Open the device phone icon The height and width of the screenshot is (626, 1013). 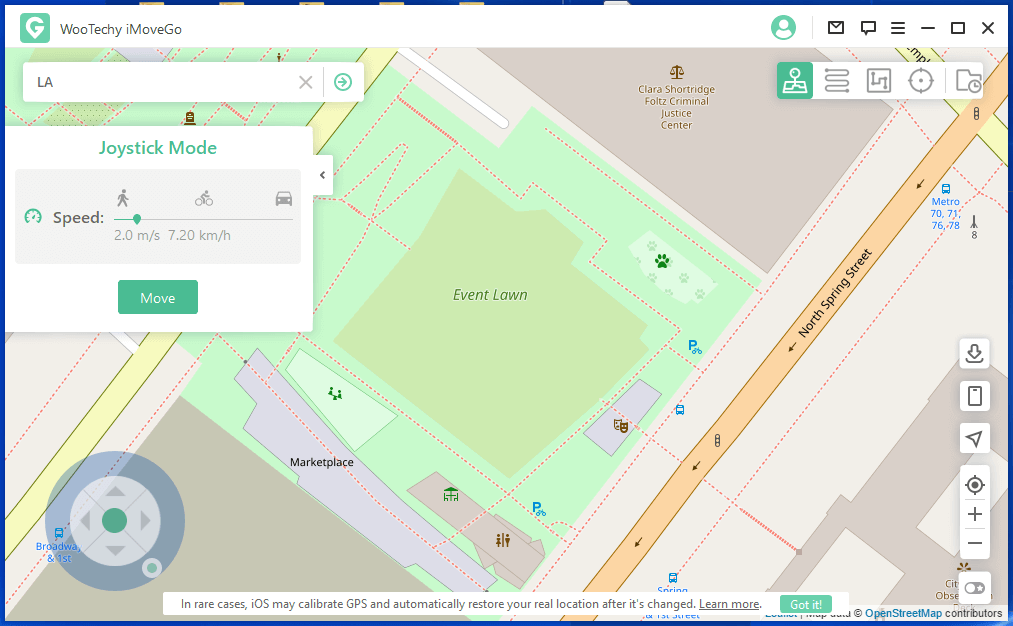click(974, 396)
